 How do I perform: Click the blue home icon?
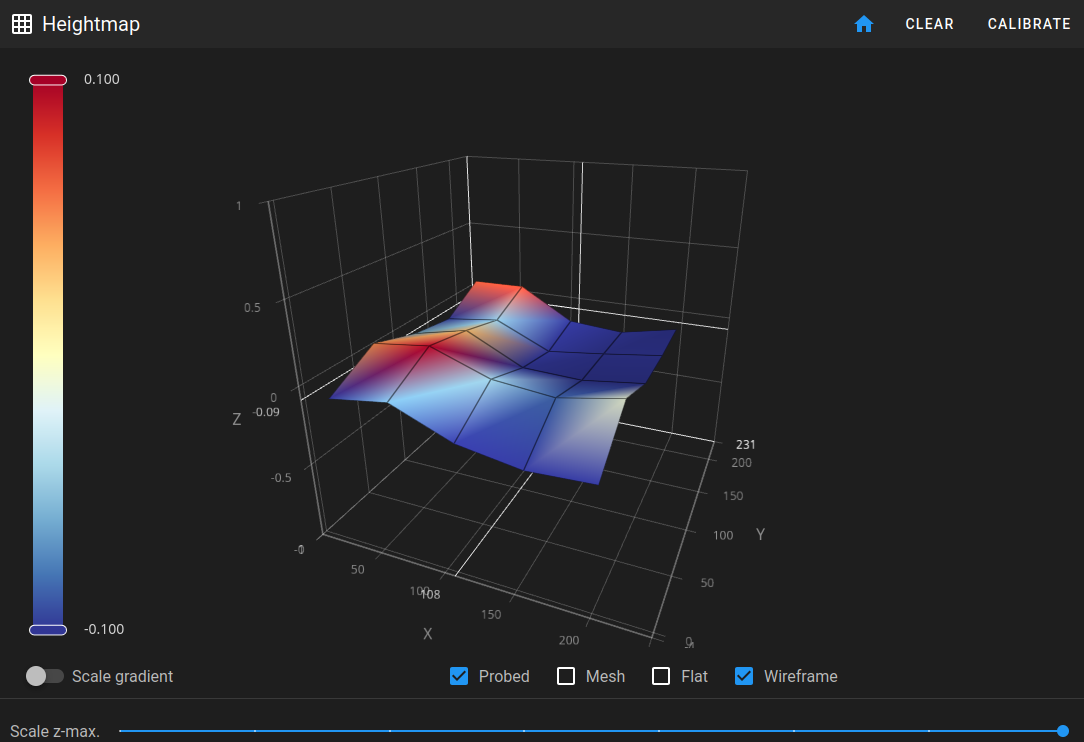[863, 24]
